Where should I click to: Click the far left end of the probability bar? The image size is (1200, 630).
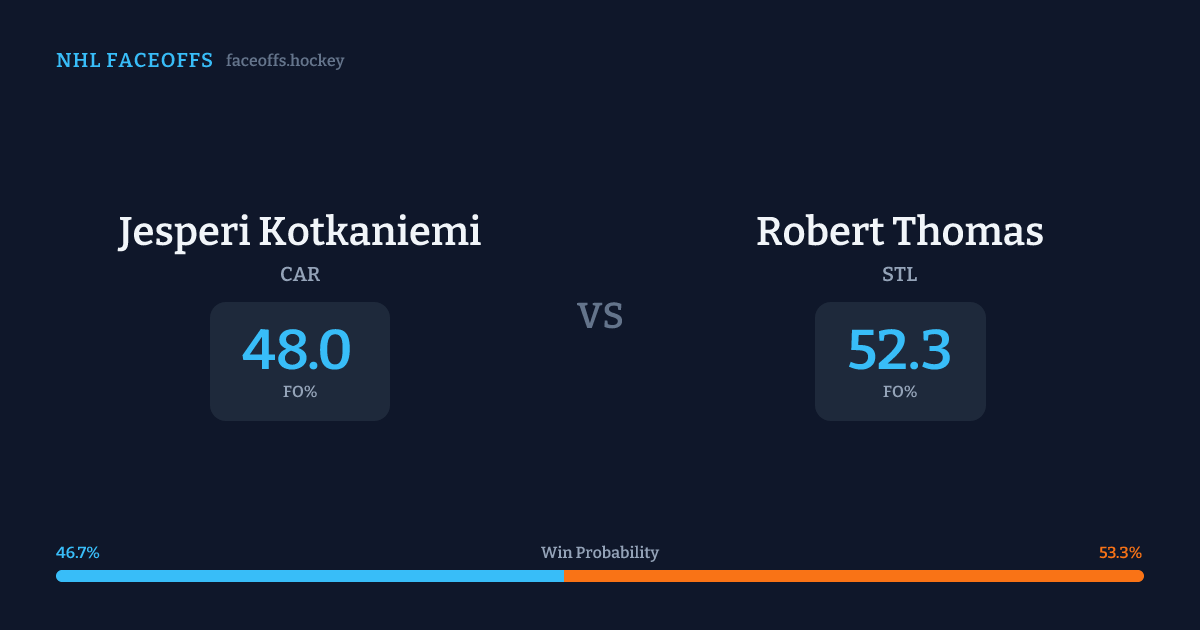(60, 576)
